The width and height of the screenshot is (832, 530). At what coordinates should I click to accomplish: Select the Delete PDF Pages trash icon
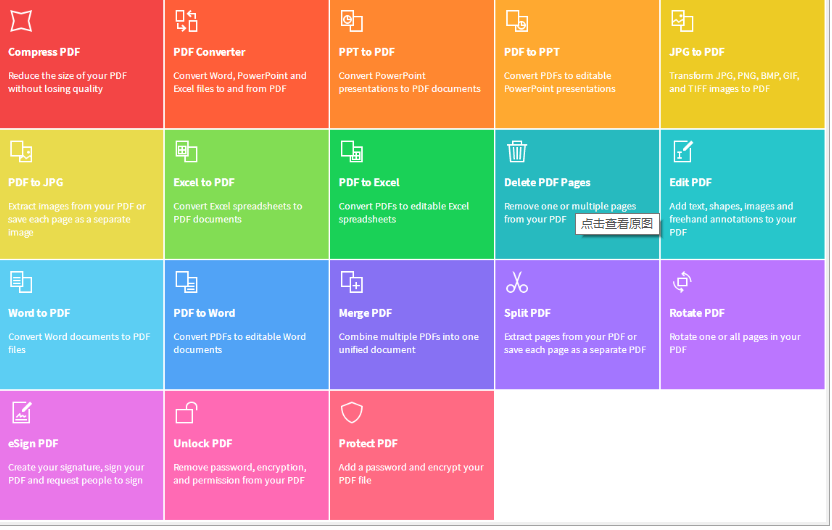pyautogui.click(x=517, y=151)
